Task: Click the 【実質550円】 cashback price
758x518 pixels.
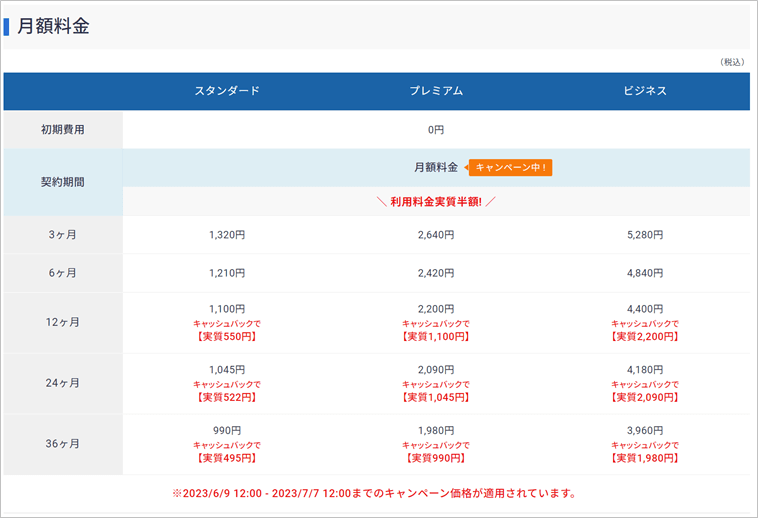Action: pyautogui.click(x=227, y=337)
